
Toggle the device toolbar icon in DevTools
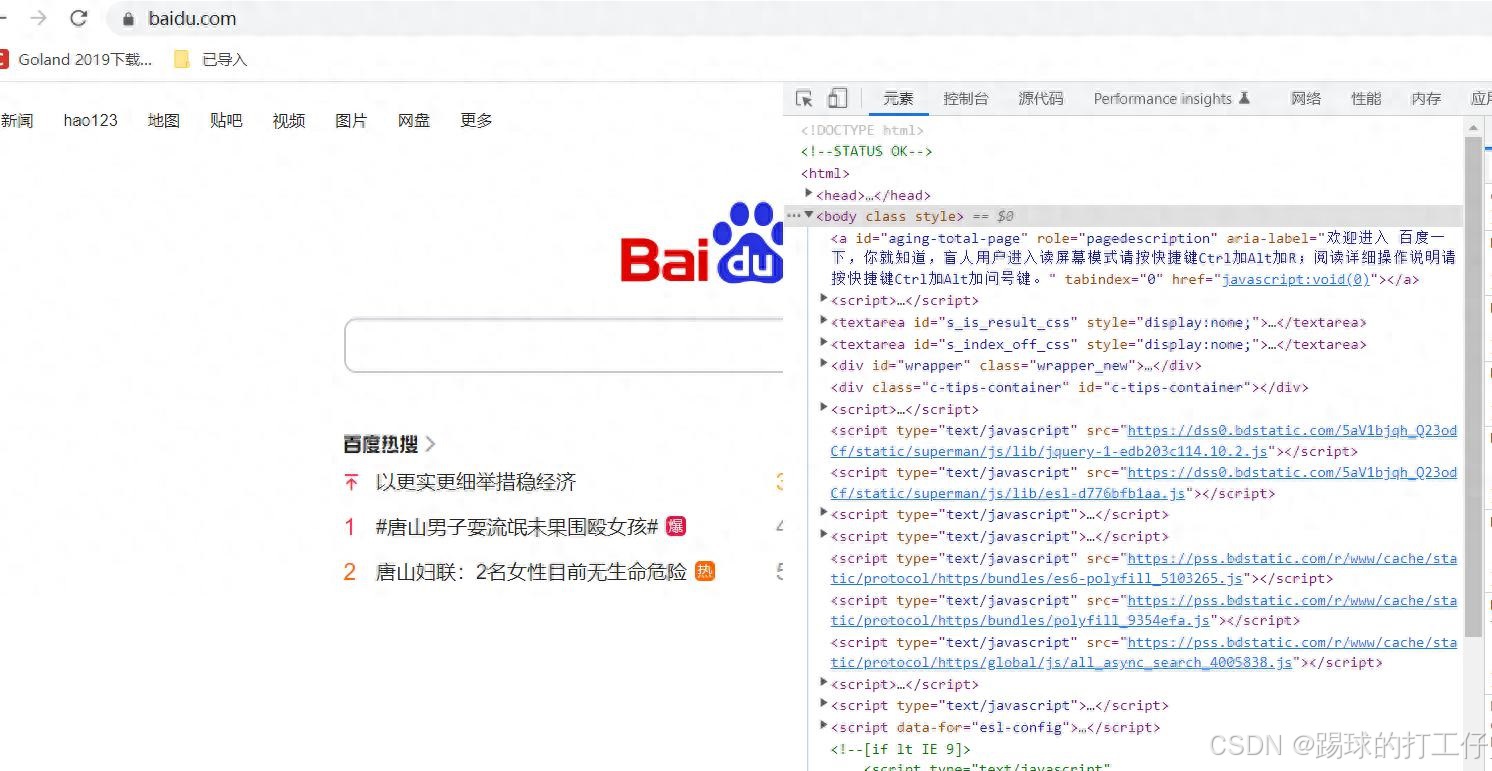point(837,98)
